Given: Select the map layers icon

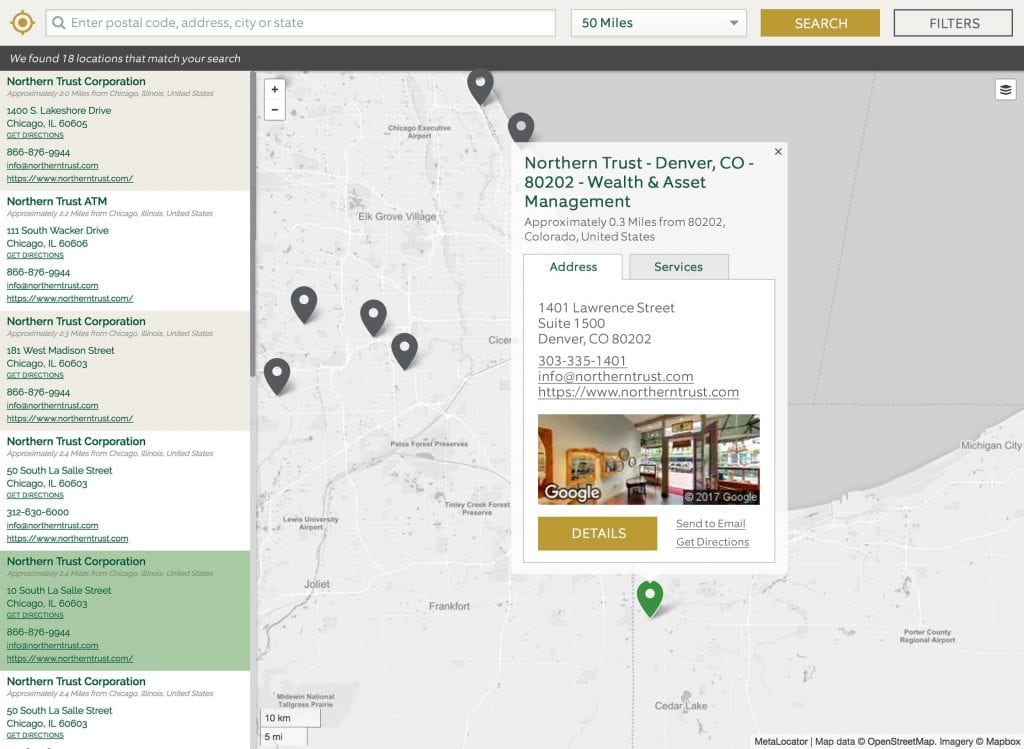Looking at the screenshot, I should click(x=1006, y=89).
